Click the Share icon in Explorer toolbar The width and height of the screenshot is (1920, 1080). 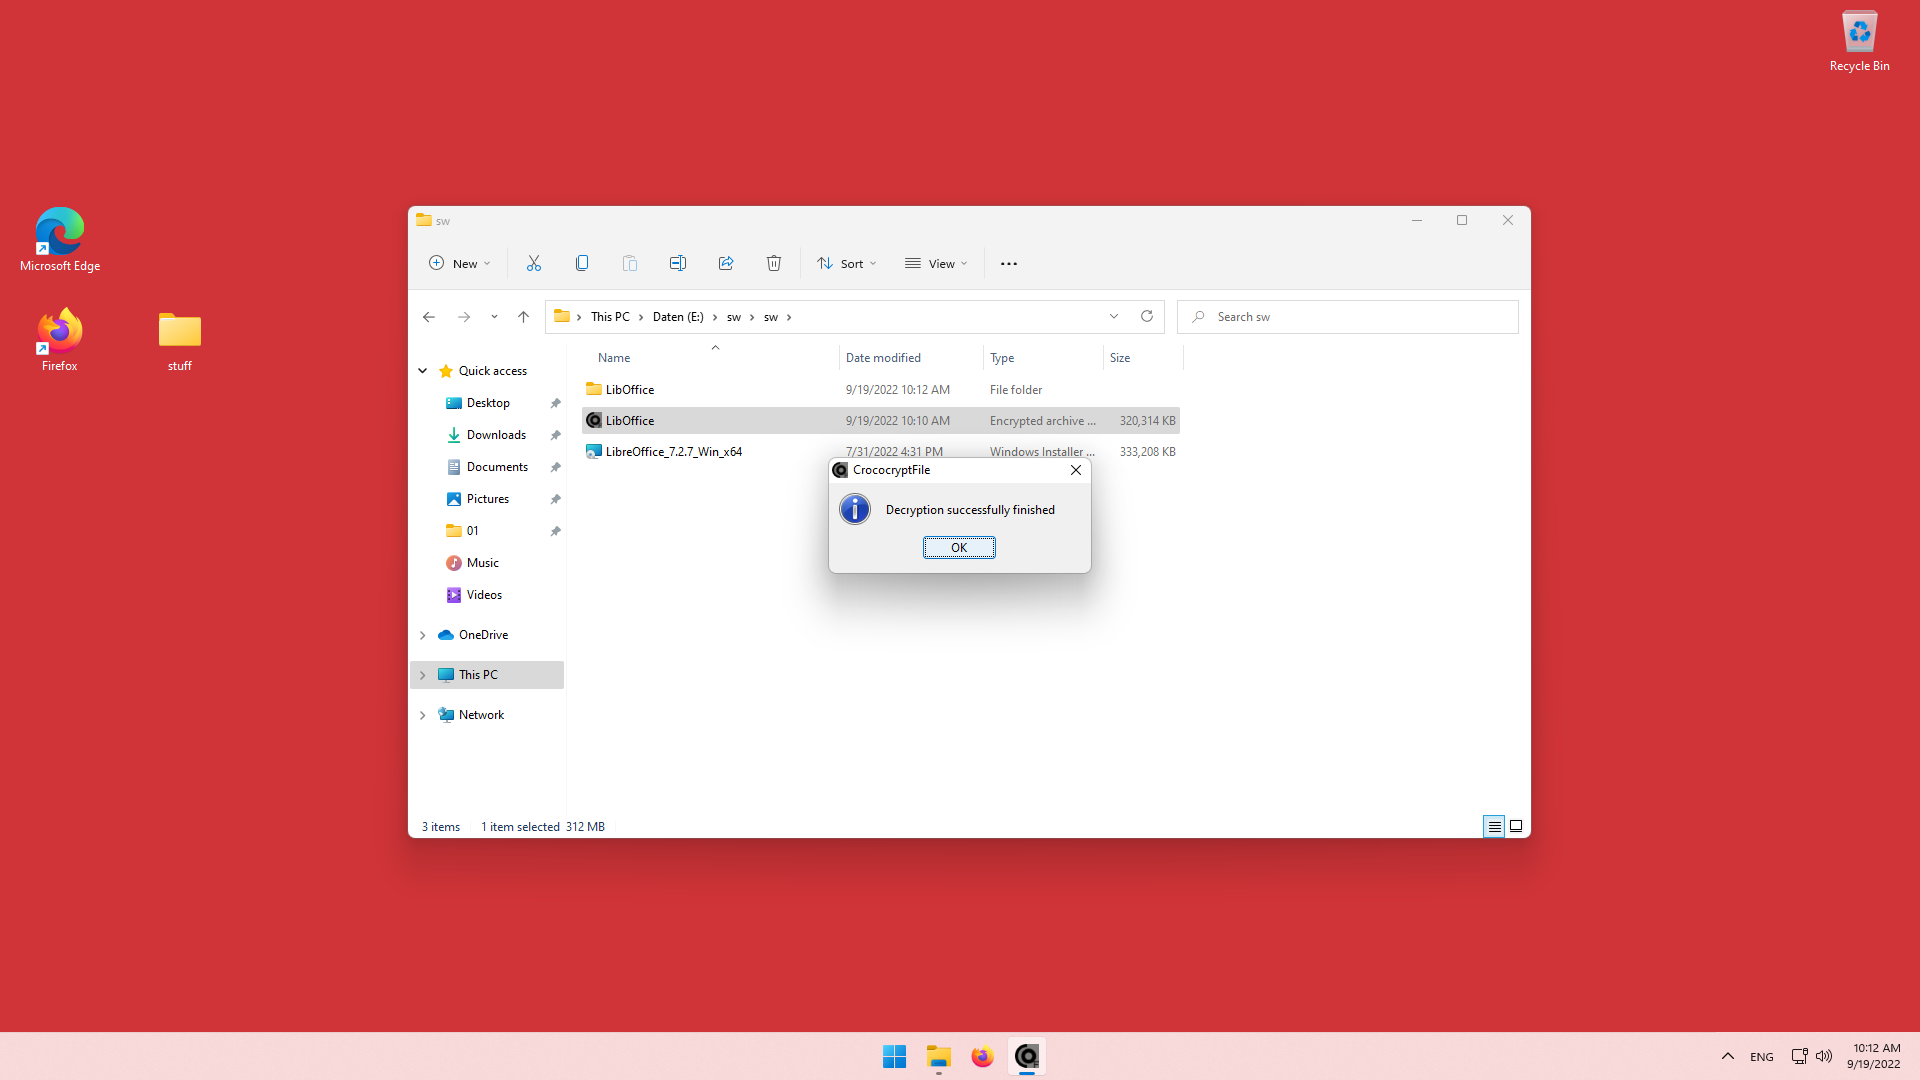tap(726, 263)
